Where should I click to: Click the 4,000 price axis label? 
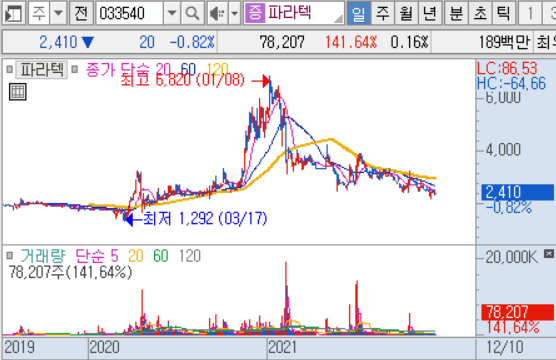point(503,150)
